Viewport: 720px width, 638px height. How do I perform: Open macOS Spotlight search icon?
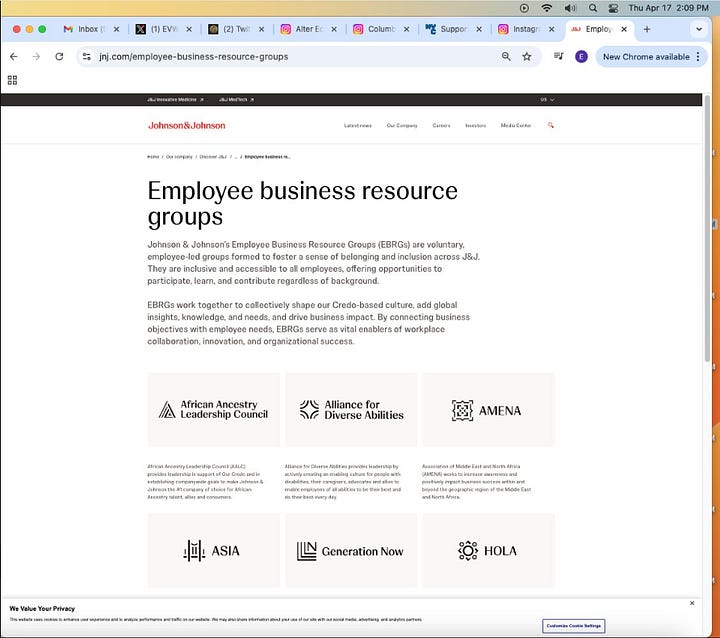593,8
